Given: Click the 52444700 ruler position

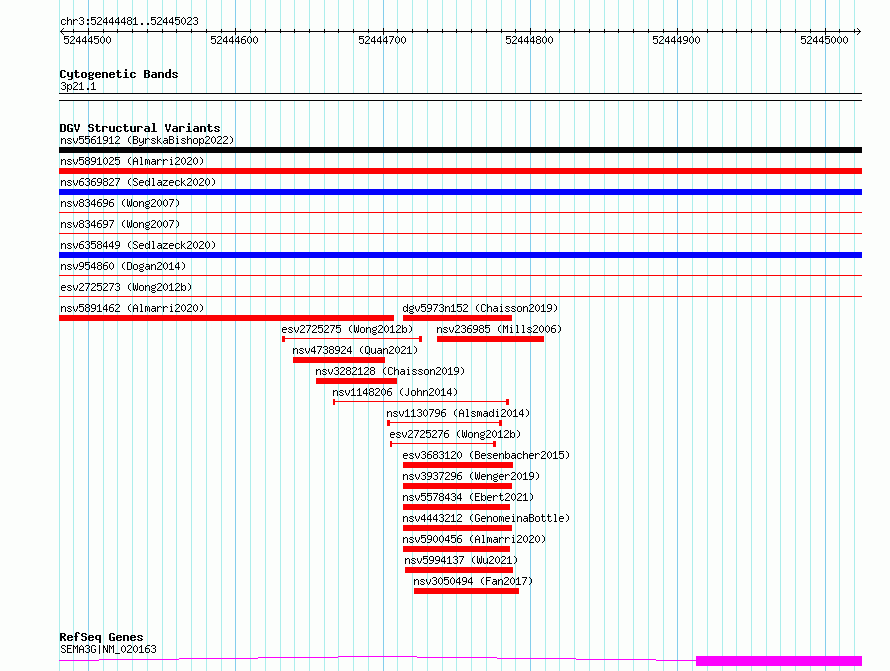Looking at the screenshot, I should coord(383,40).
